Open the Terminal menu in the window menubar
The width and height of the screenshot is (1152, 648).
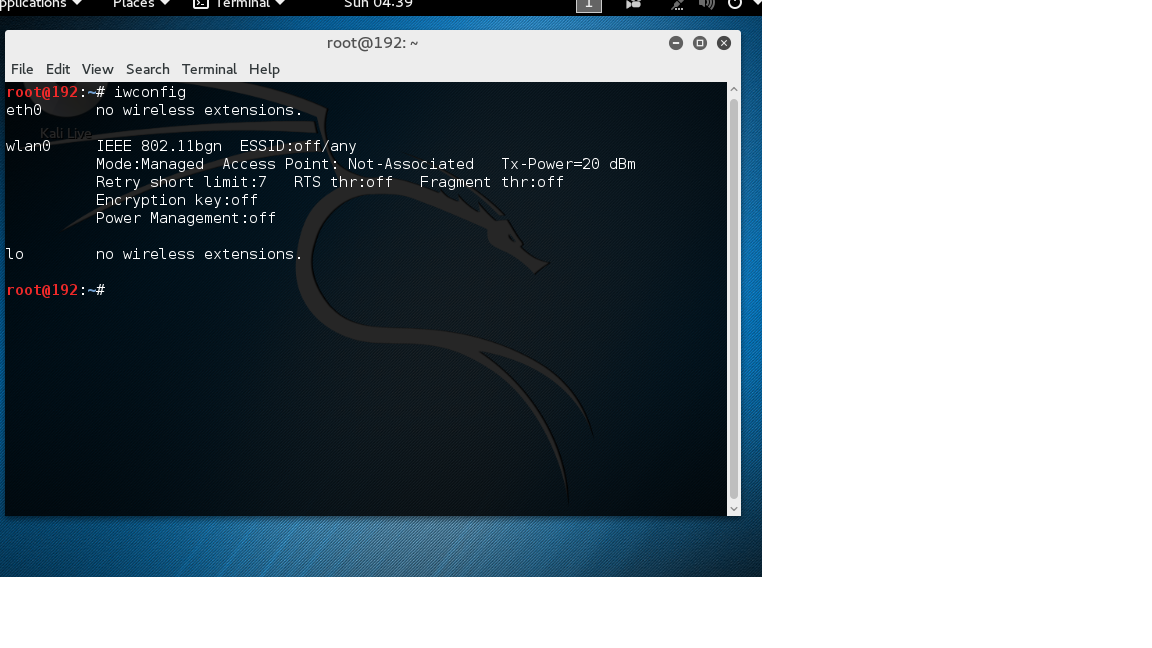click(209, 69)
